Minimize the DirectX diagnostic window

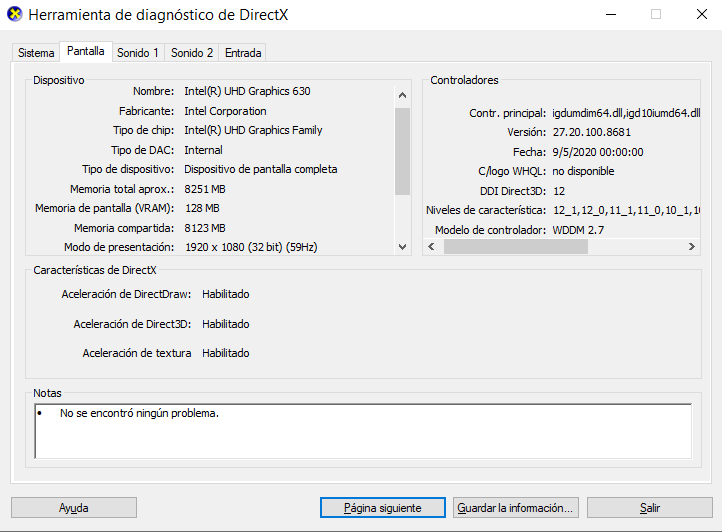click(611, 14)
